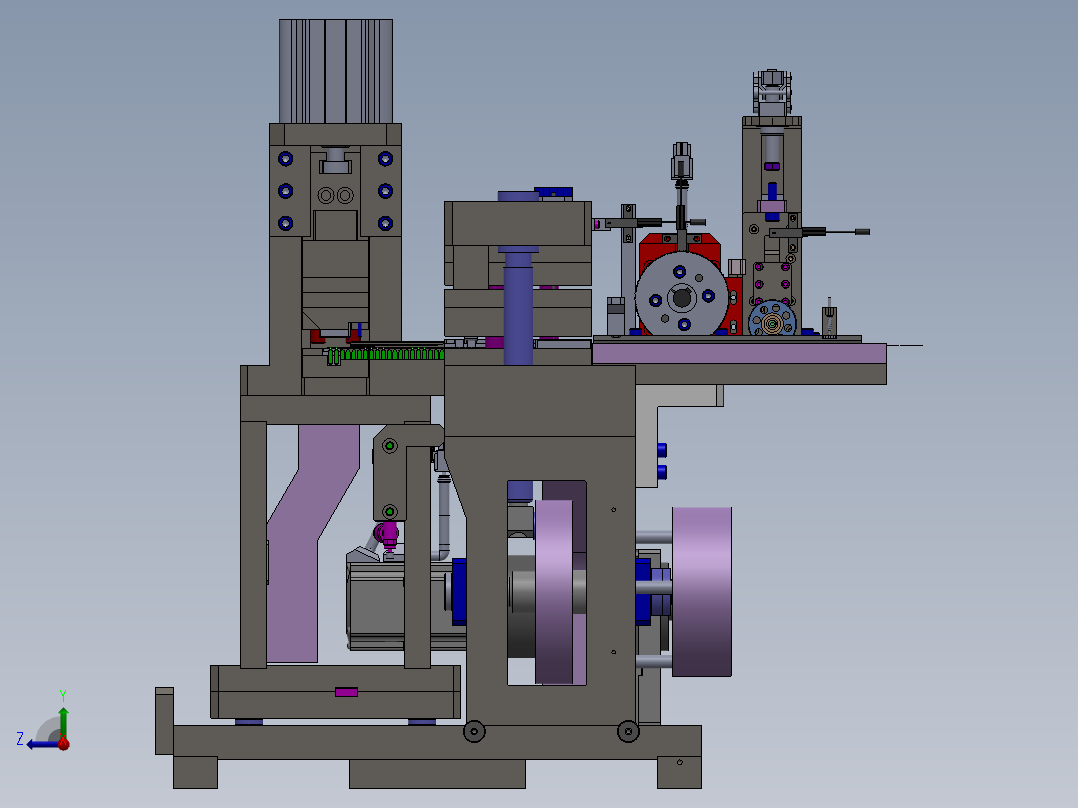
Task: Select the magenta ball joint under the bracket
Action: (x=387, y=532)
